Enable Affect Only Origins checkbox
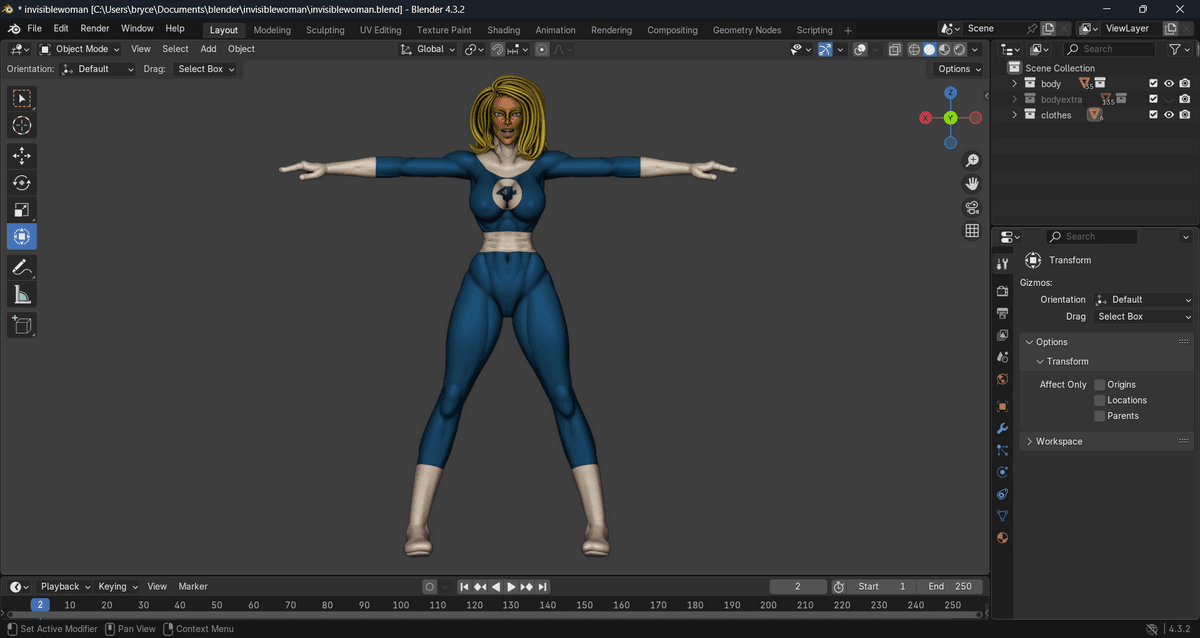Viewport: 1200px width, 638px height. pyautogui.click(x=1099, y=385)
